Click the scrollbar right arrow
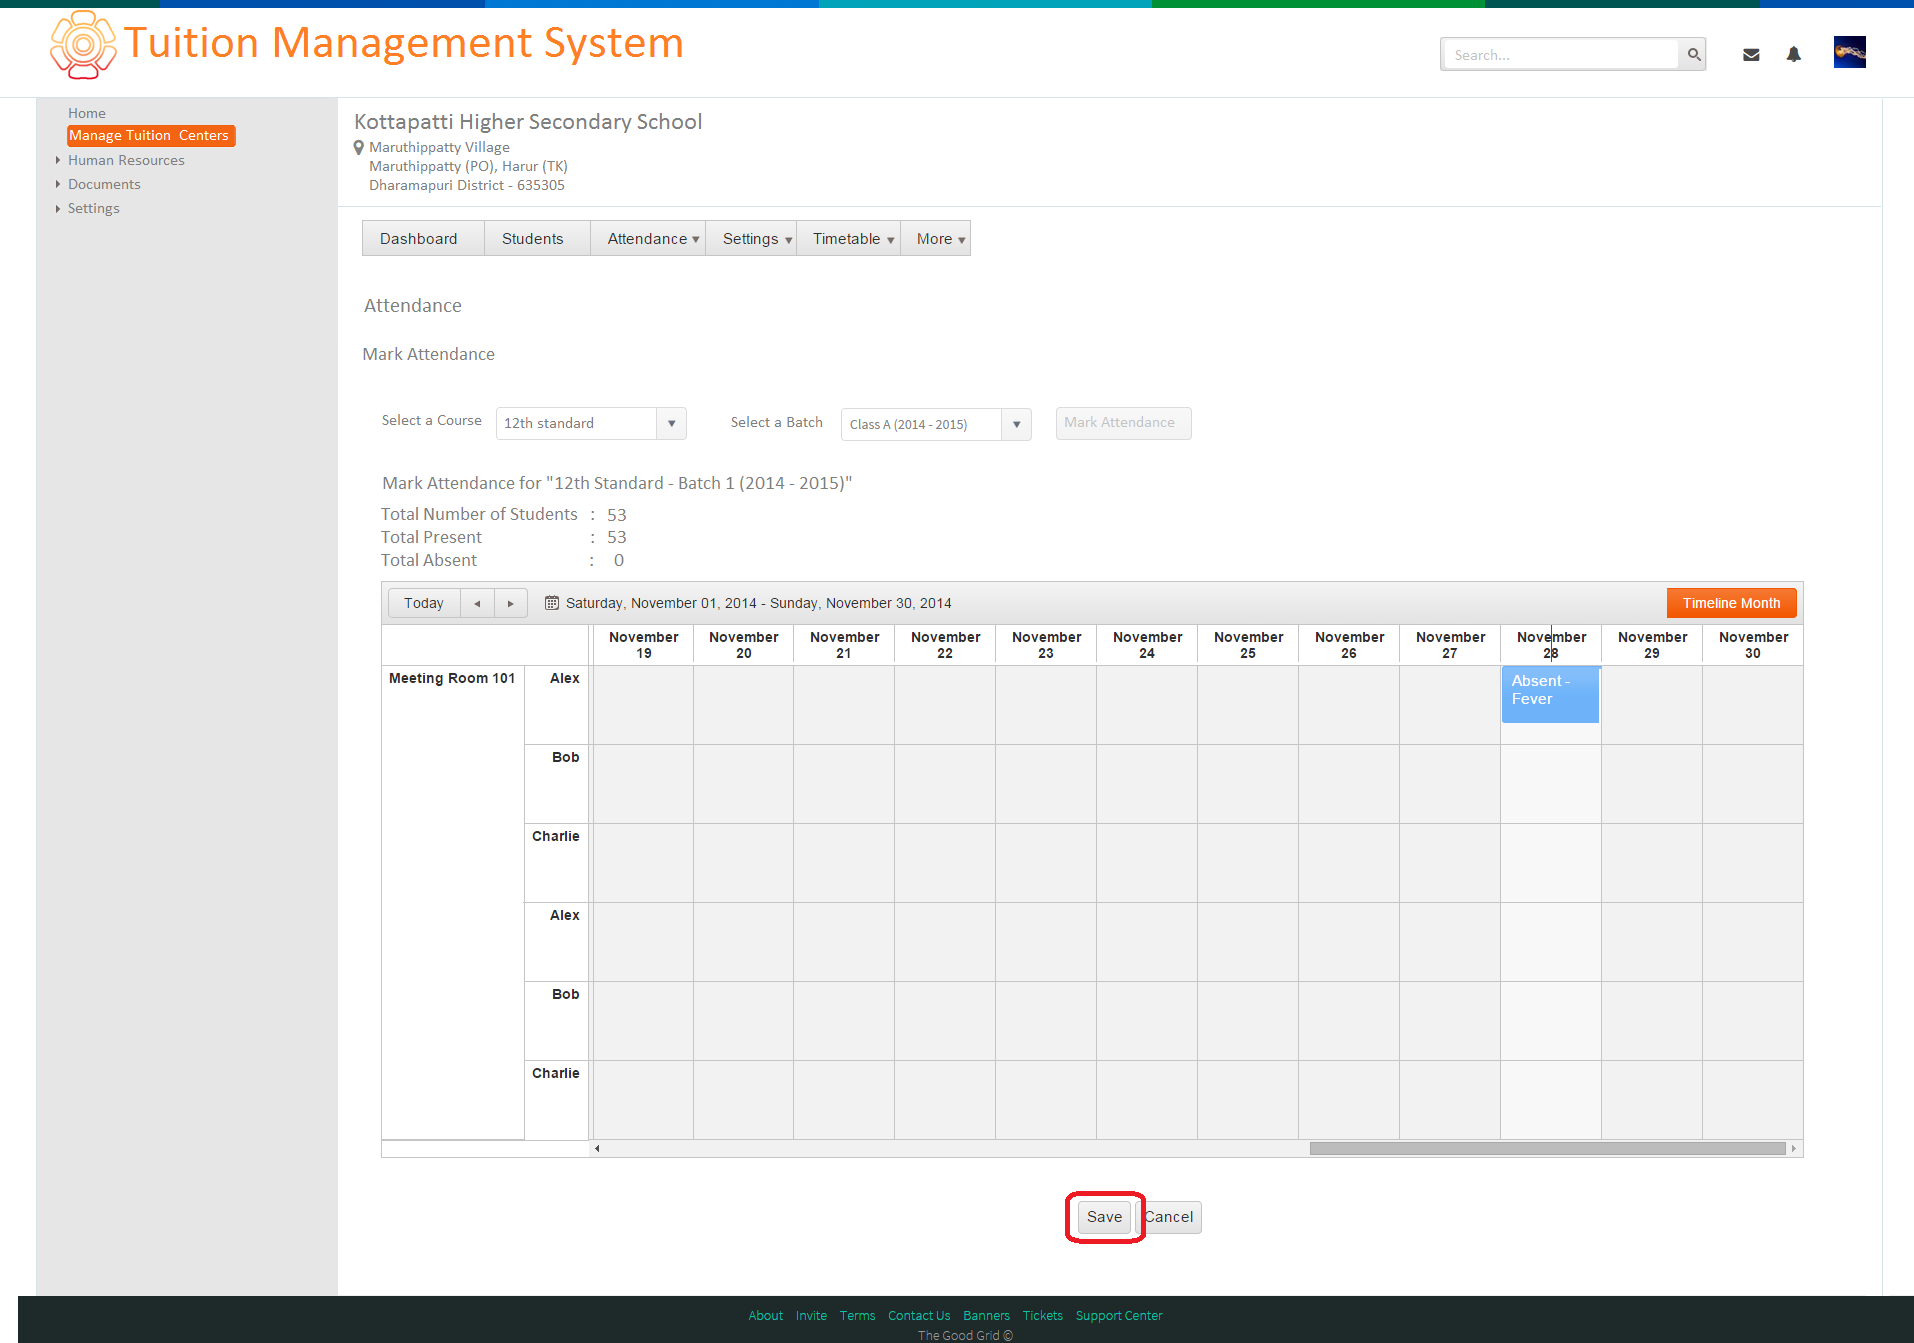The image size is (1914, 1343). 1794,1148
